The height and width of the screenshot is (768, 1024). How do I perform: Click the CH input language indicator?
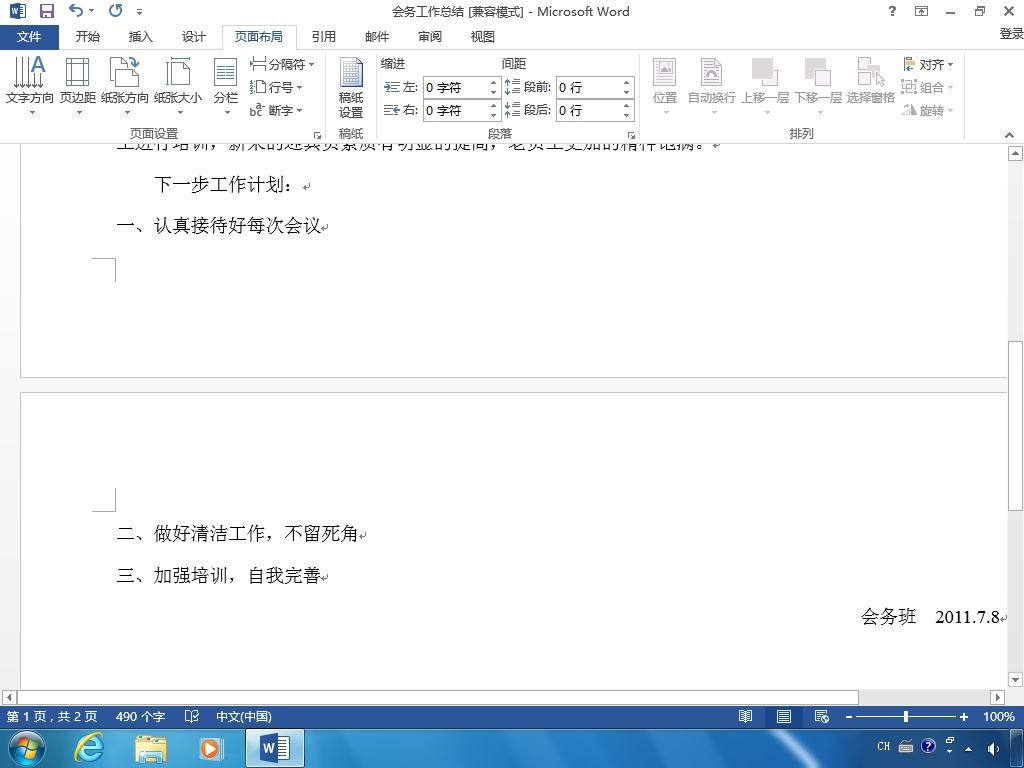tap(884, 746)
